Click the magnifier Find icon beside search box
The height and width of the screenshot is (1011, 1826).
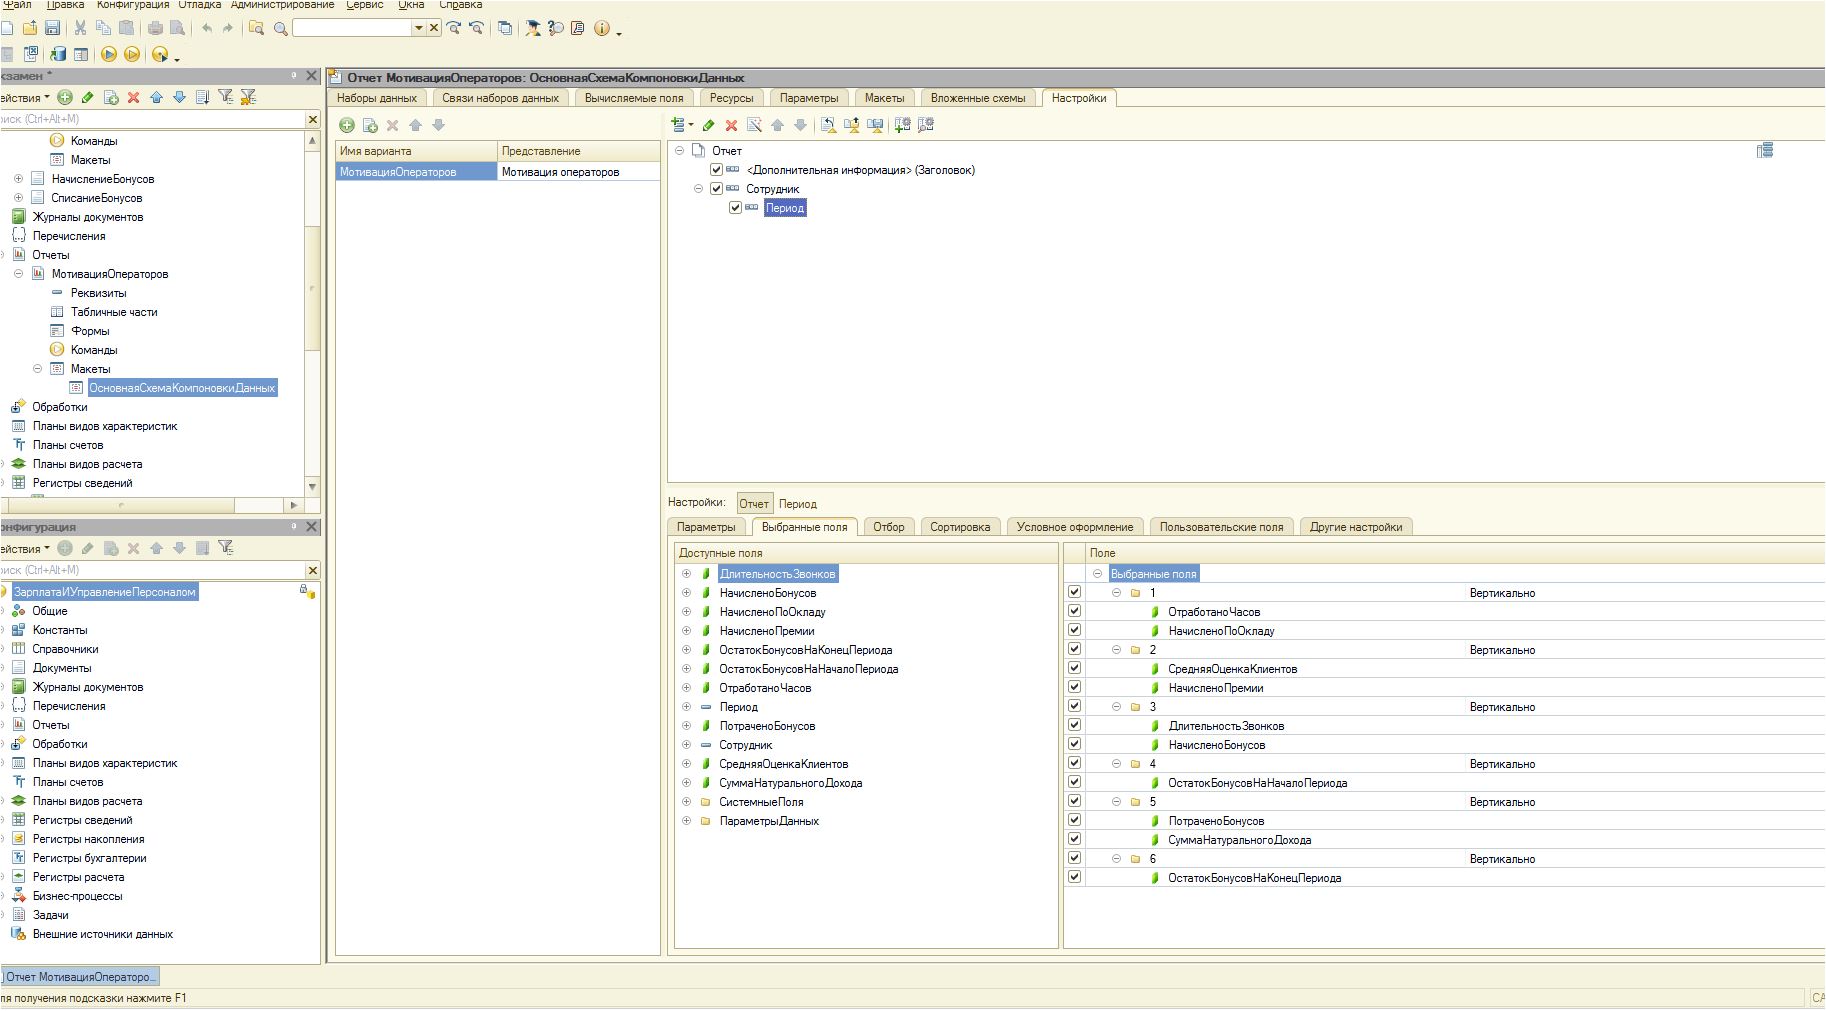pos(281,28)
